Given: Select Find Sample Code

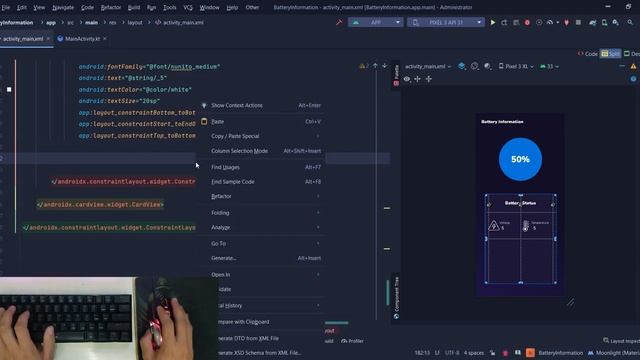Looking at the screenshot, I should pos(261,182).
